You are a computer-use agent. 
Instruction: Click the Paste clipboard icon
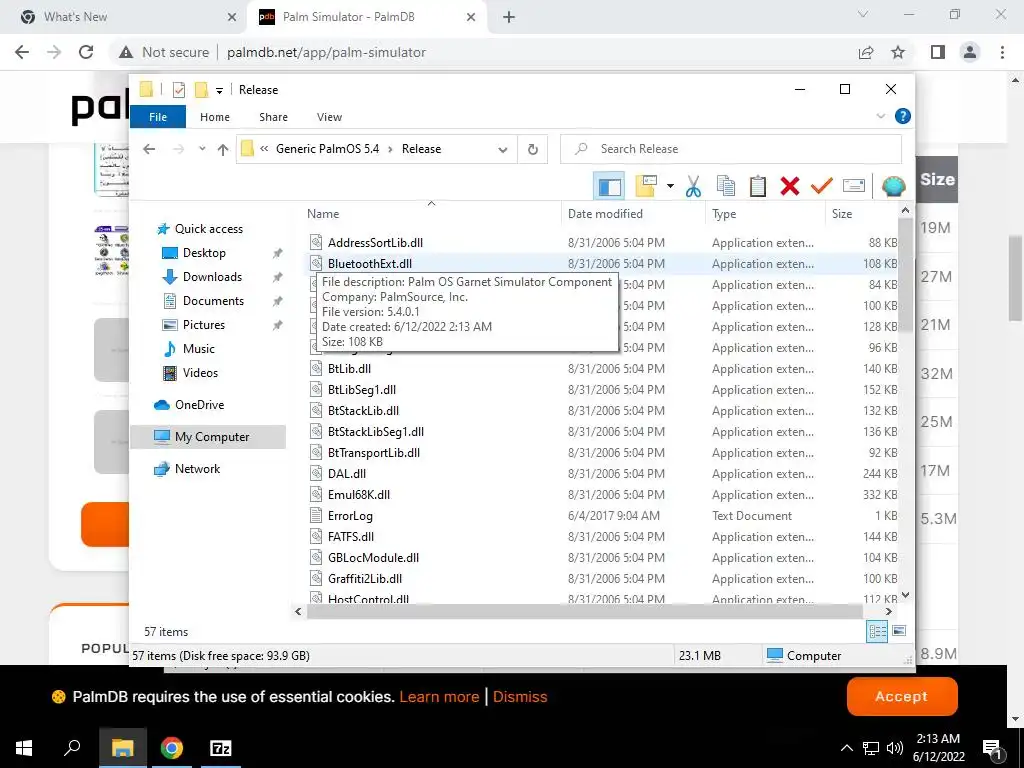[x=758, y=187]
